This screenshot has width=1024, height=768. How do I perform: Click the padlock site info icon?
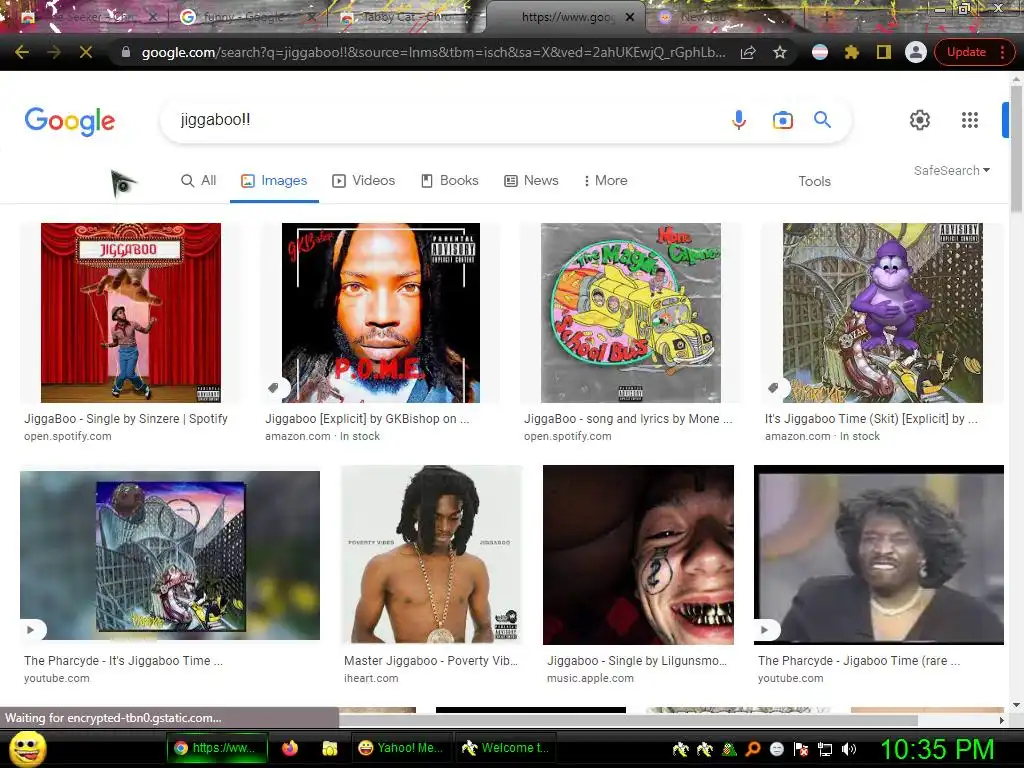click(x=126, y=52)
